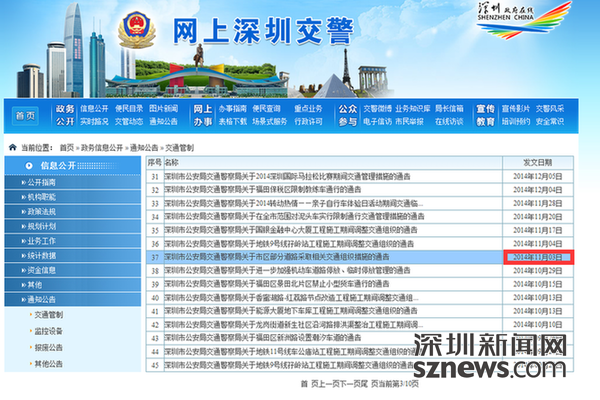Expand 公开指南 in the sidebar

(x=42, y=184)
